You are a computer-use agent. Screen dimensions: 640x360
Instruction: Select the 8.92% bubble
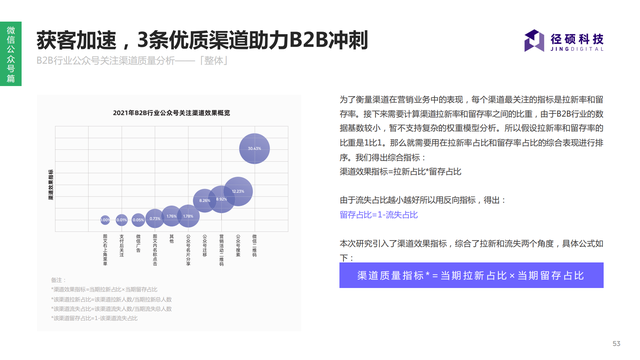click(x=221, y=199)
